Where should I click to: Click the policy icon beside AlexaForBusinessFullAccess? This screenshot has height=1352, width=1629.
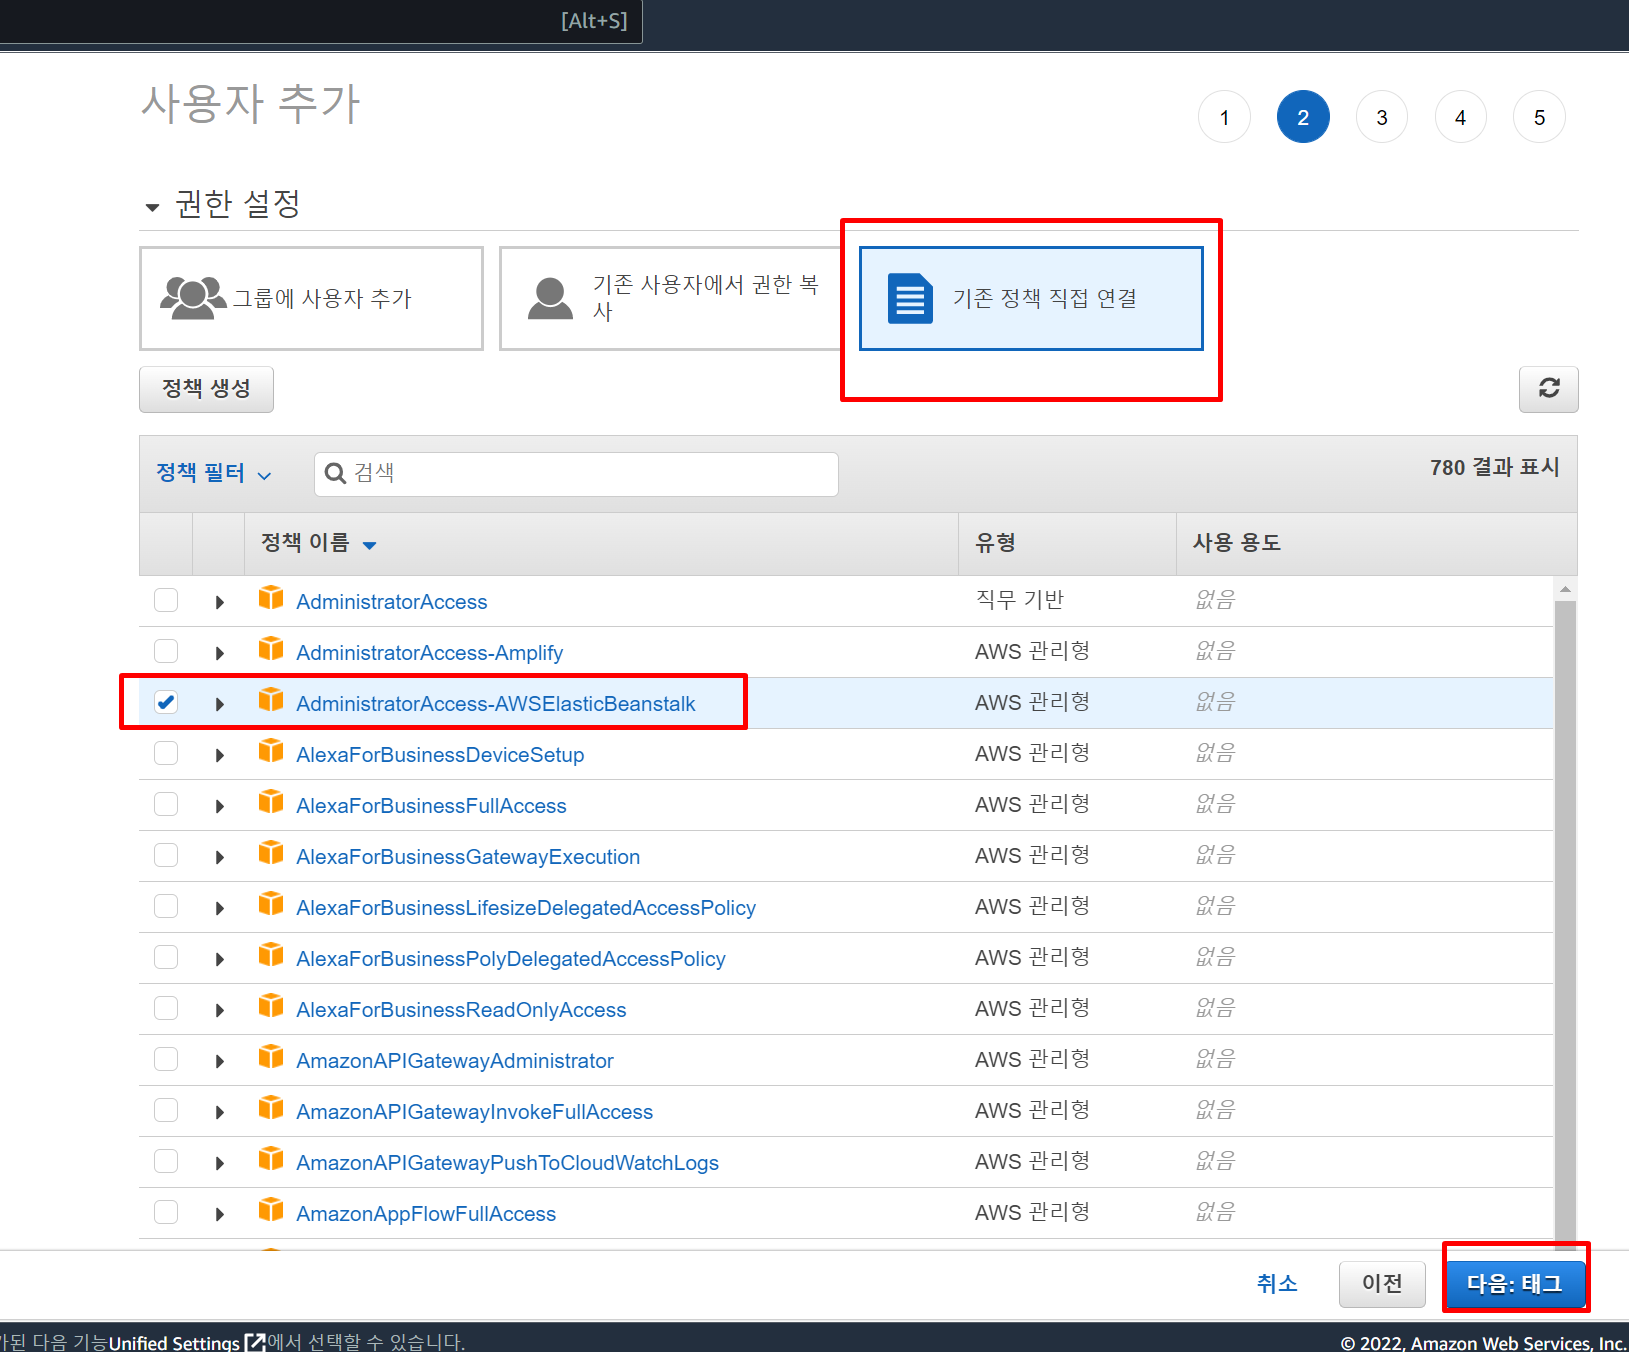[x=271, y=802]
